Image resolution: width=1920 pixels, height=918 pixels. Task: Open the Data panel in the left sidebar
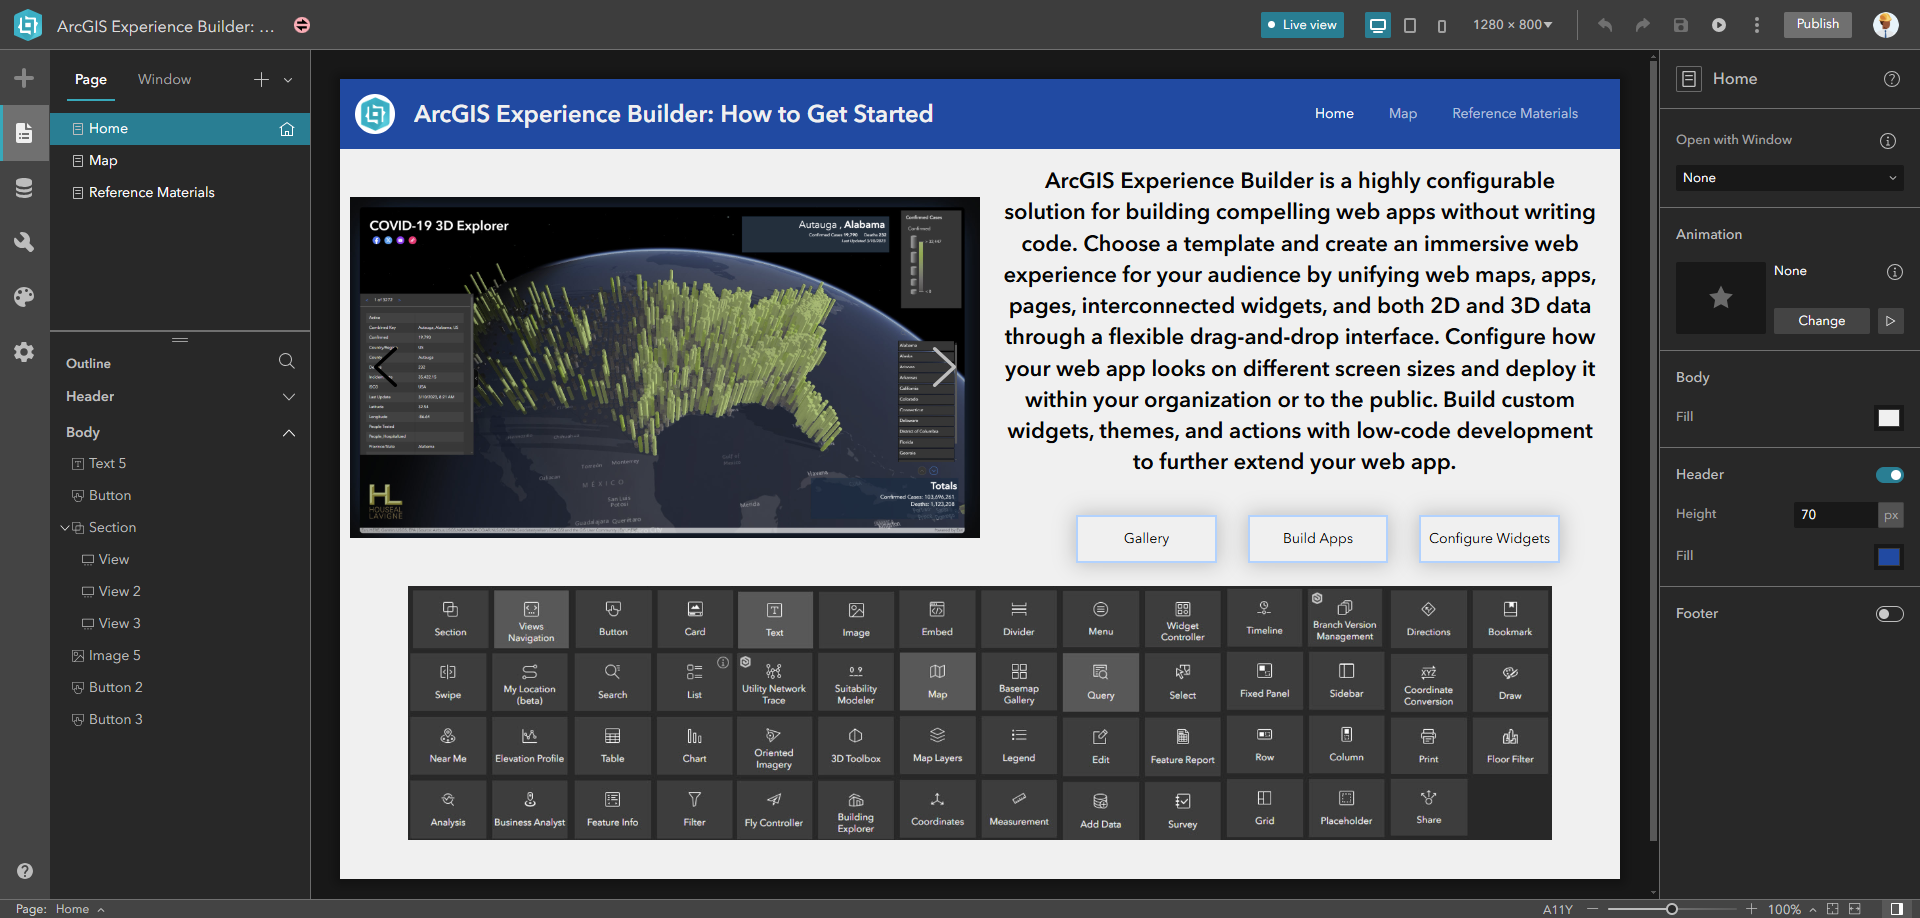click(24, 187)
